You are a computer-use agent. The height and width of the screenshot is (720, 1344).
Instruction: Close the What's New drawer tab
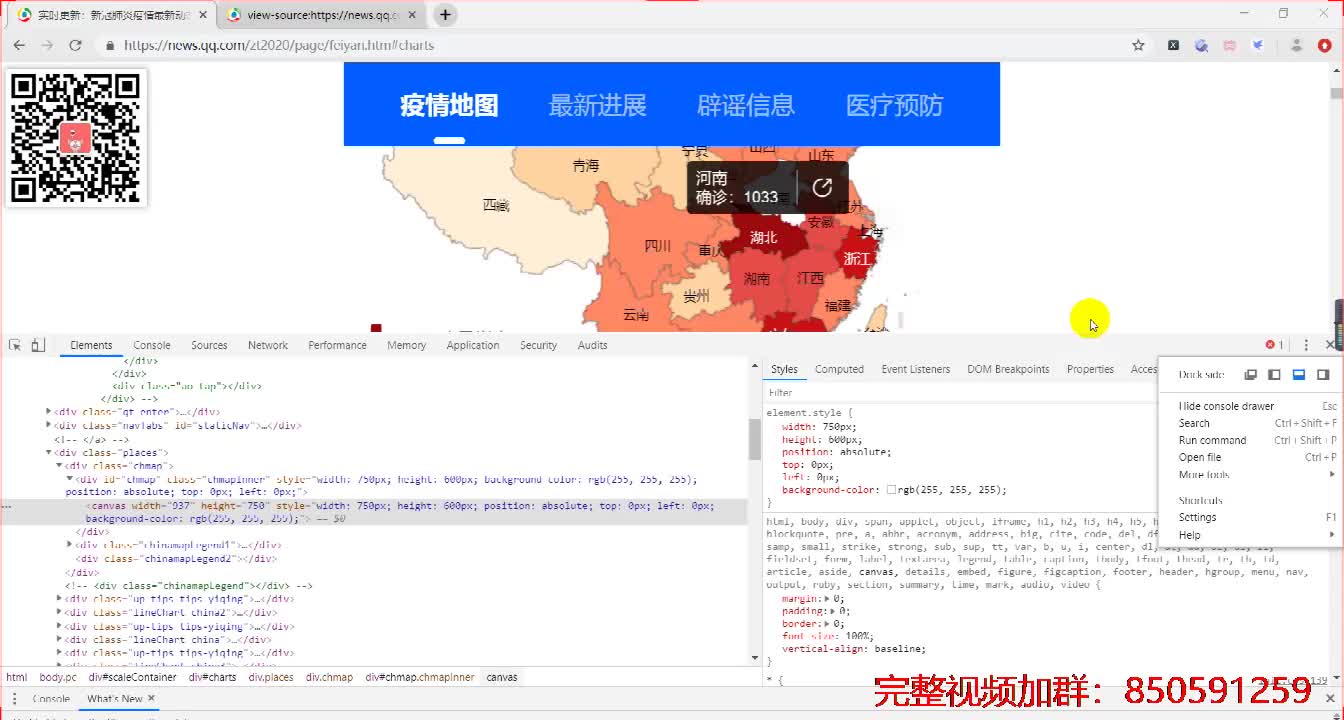pyautogui.click(x=151, y=698)
